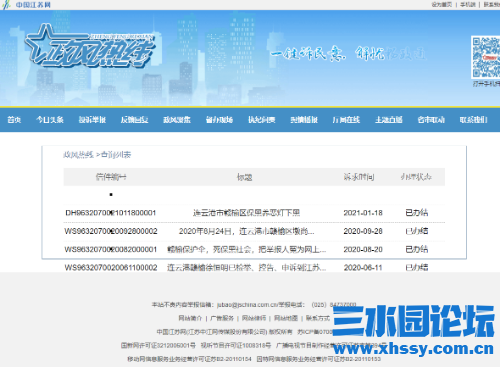The width and height of the screenshot is (500, 367).
Task: Click the 移动网信息服务业务经营许可证 footer text
Action: click(x=189, y=359)
